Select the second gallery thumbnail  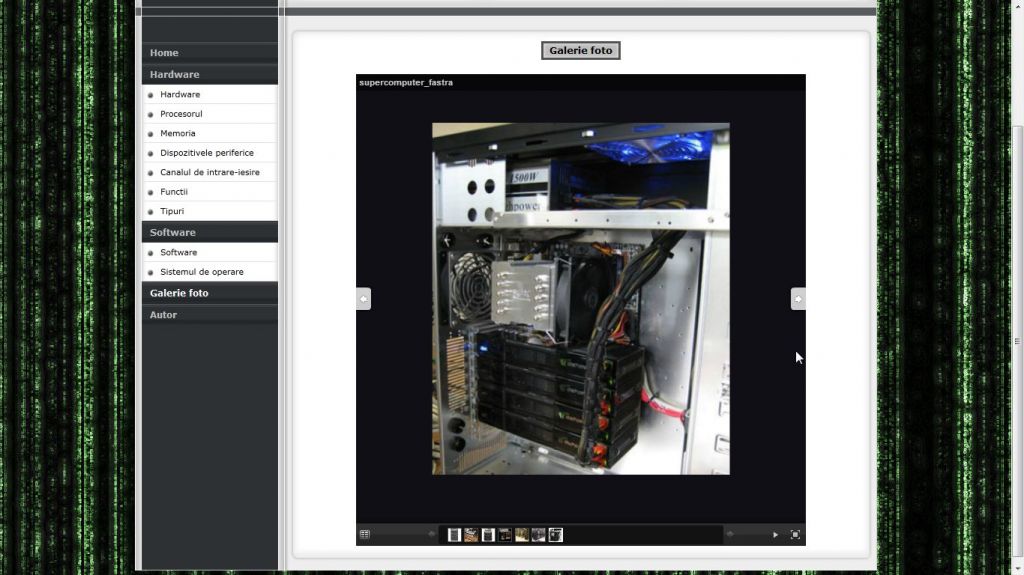pyautogui.click(x=471, y=535)
